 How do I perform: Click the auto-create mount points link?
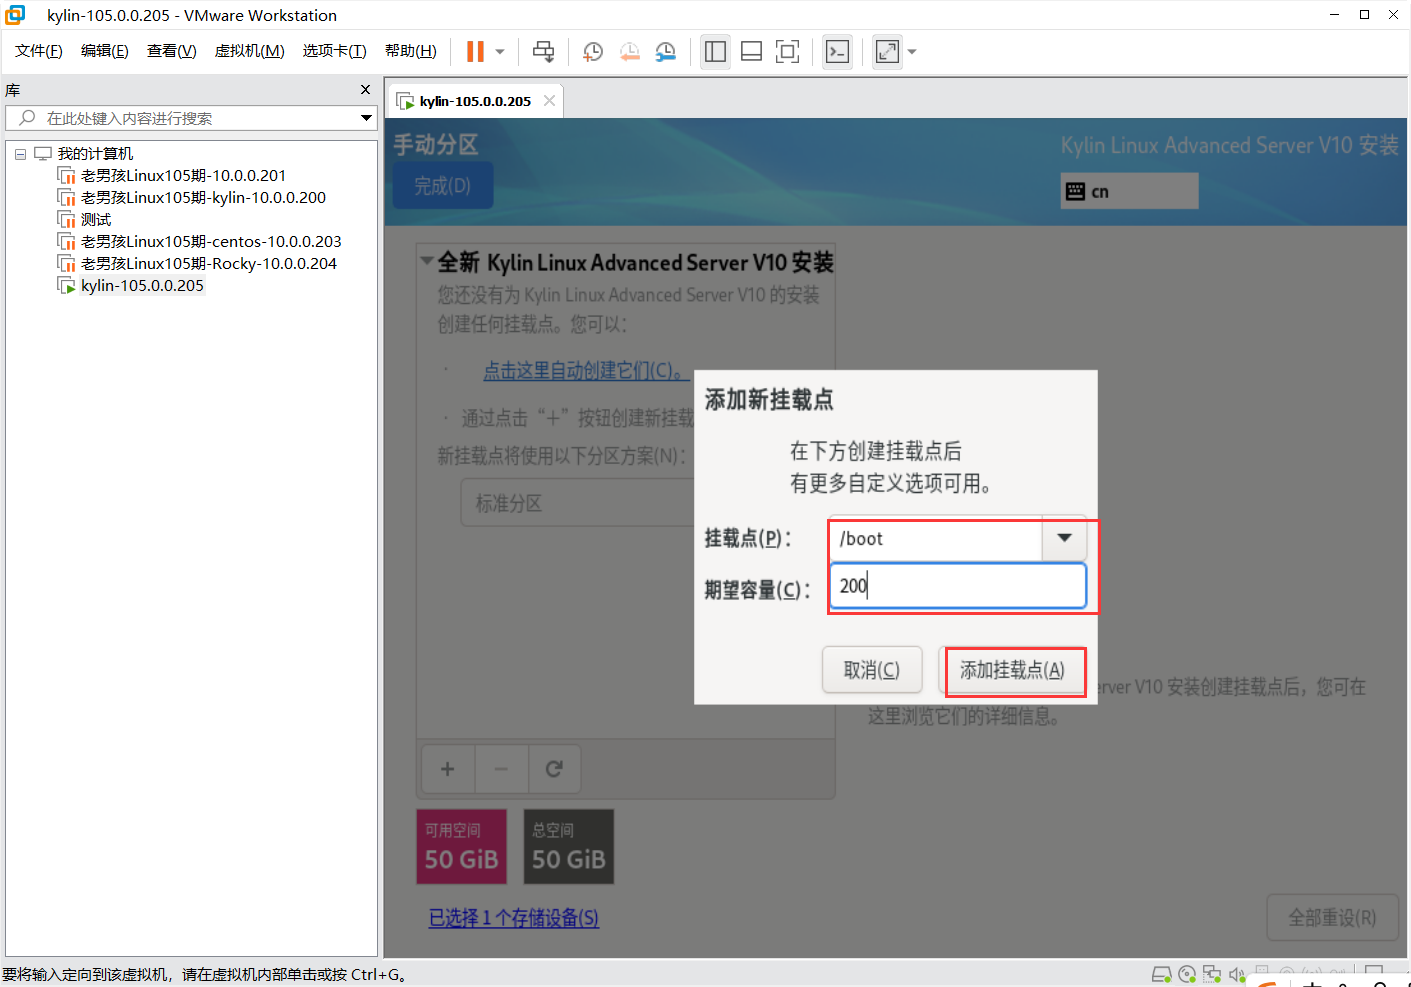pyautogui.click(x=585, y=371)
